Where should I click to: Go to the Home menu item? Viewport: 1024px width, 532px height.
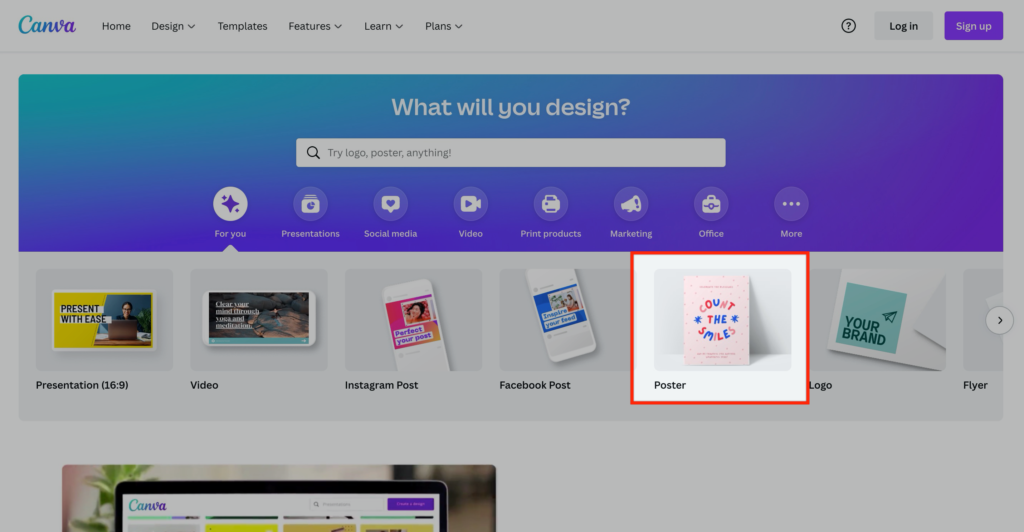(116, 26)
